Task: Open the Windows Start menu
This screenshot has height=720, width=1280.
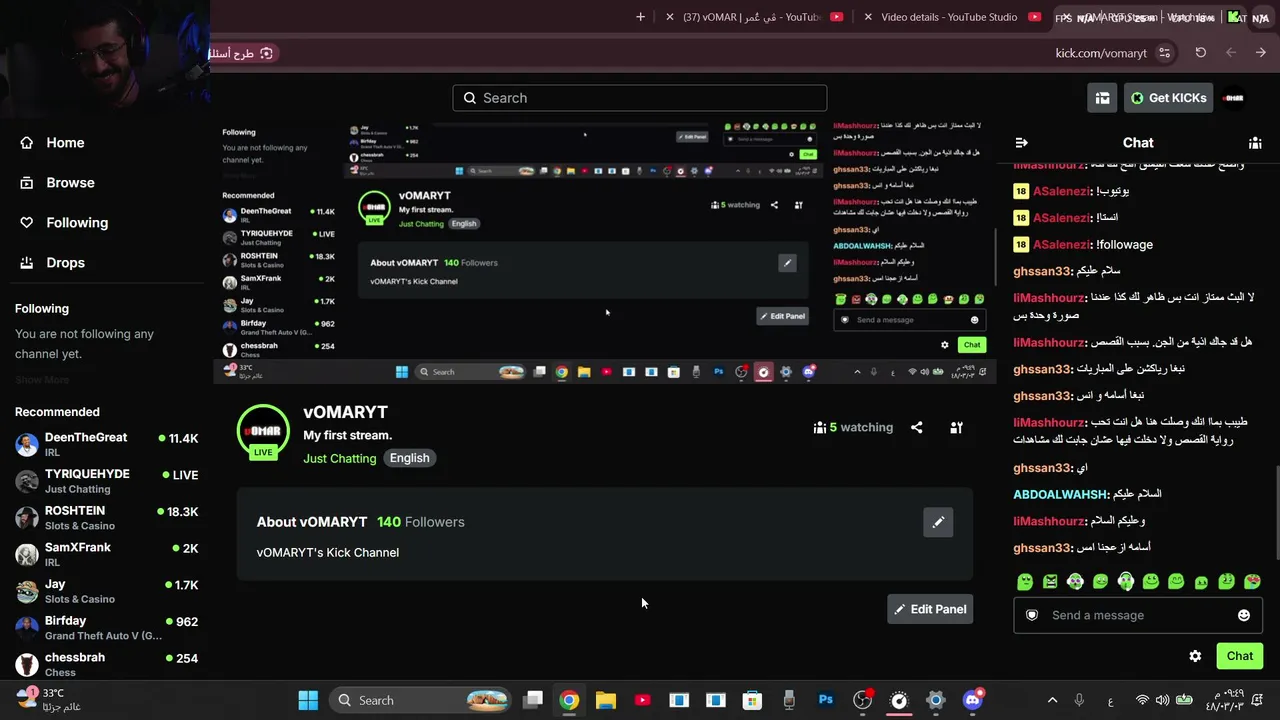Action: [308, 700]
